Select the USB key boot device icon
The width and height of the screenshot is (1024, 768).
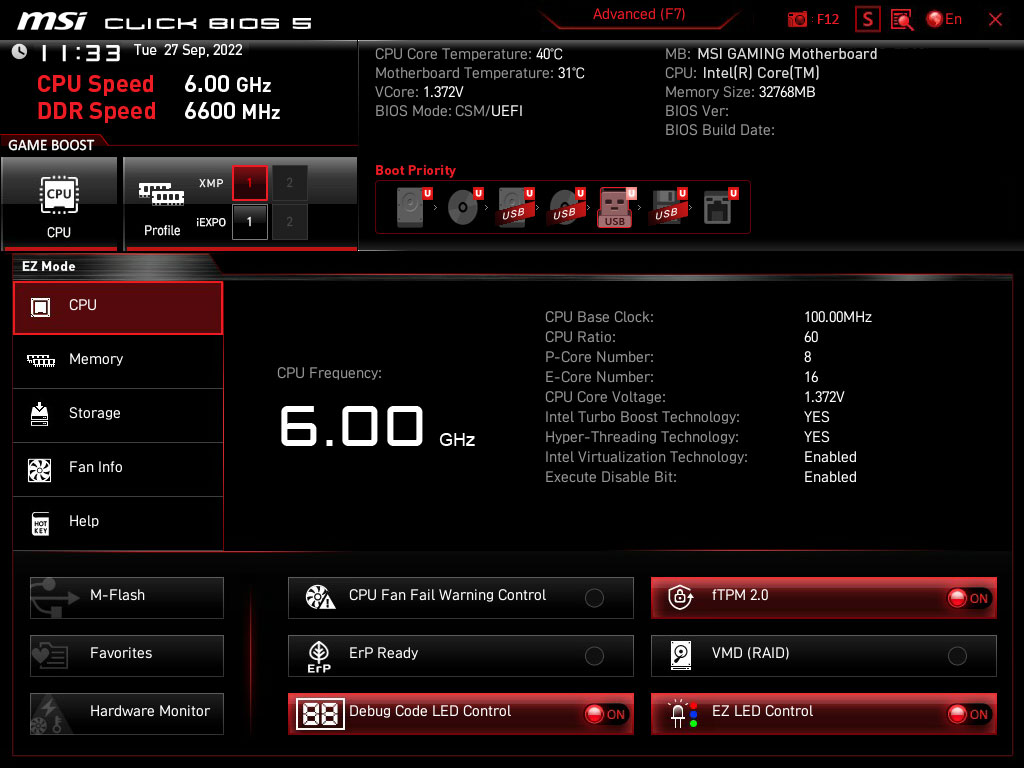click(x=614, y=207)
